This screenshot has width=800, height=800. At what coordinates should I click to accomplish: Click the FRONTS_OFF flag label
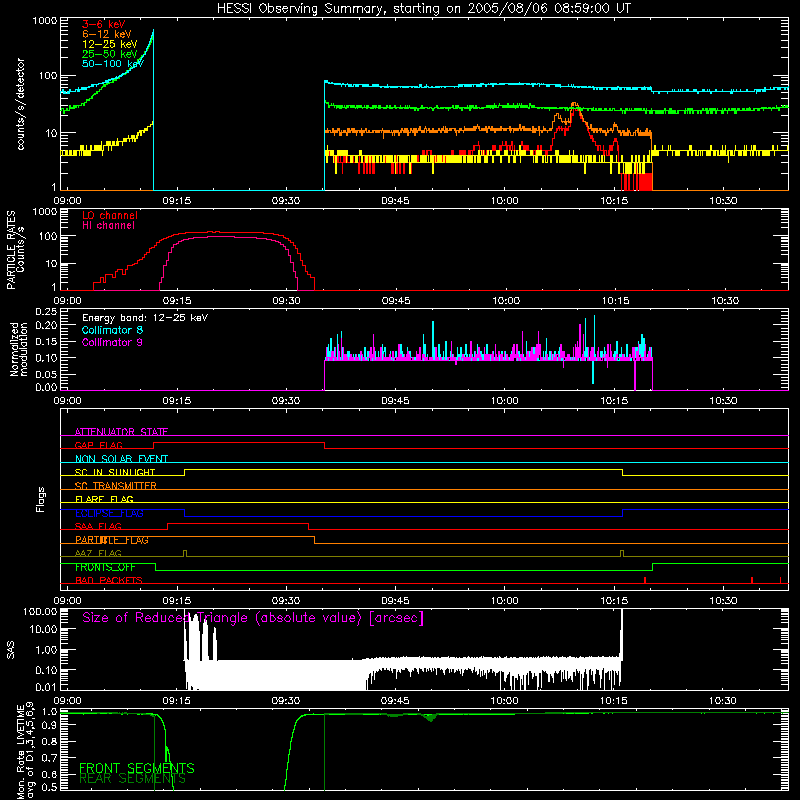coord(105,567)
